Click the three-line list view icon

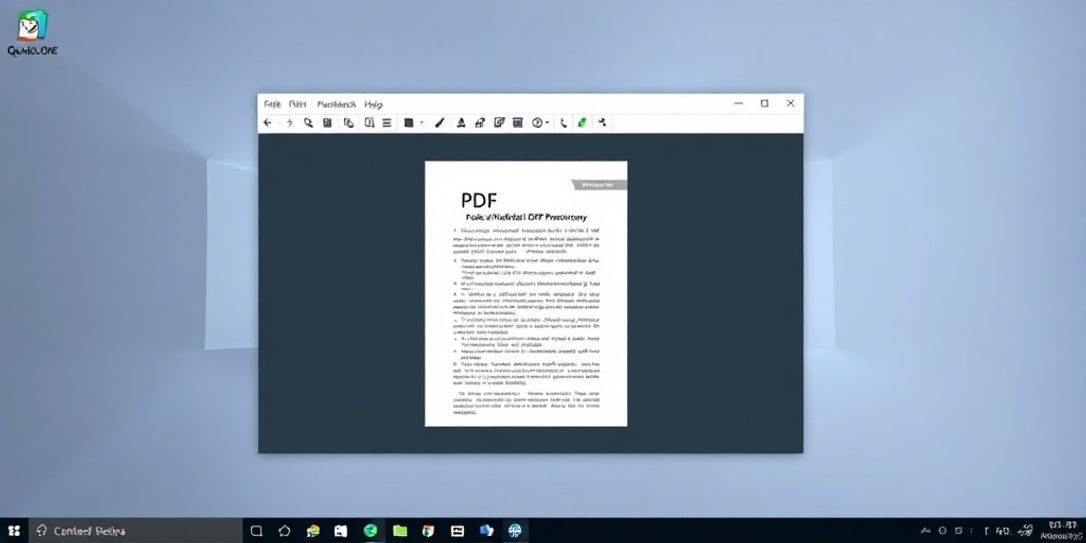coord(387,123)
